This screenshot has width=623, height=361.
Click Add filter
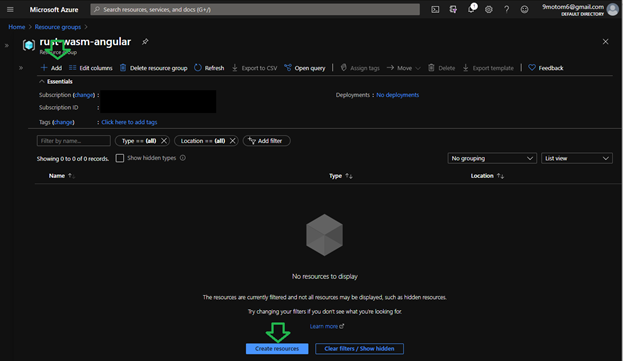[x=266, y=141]
